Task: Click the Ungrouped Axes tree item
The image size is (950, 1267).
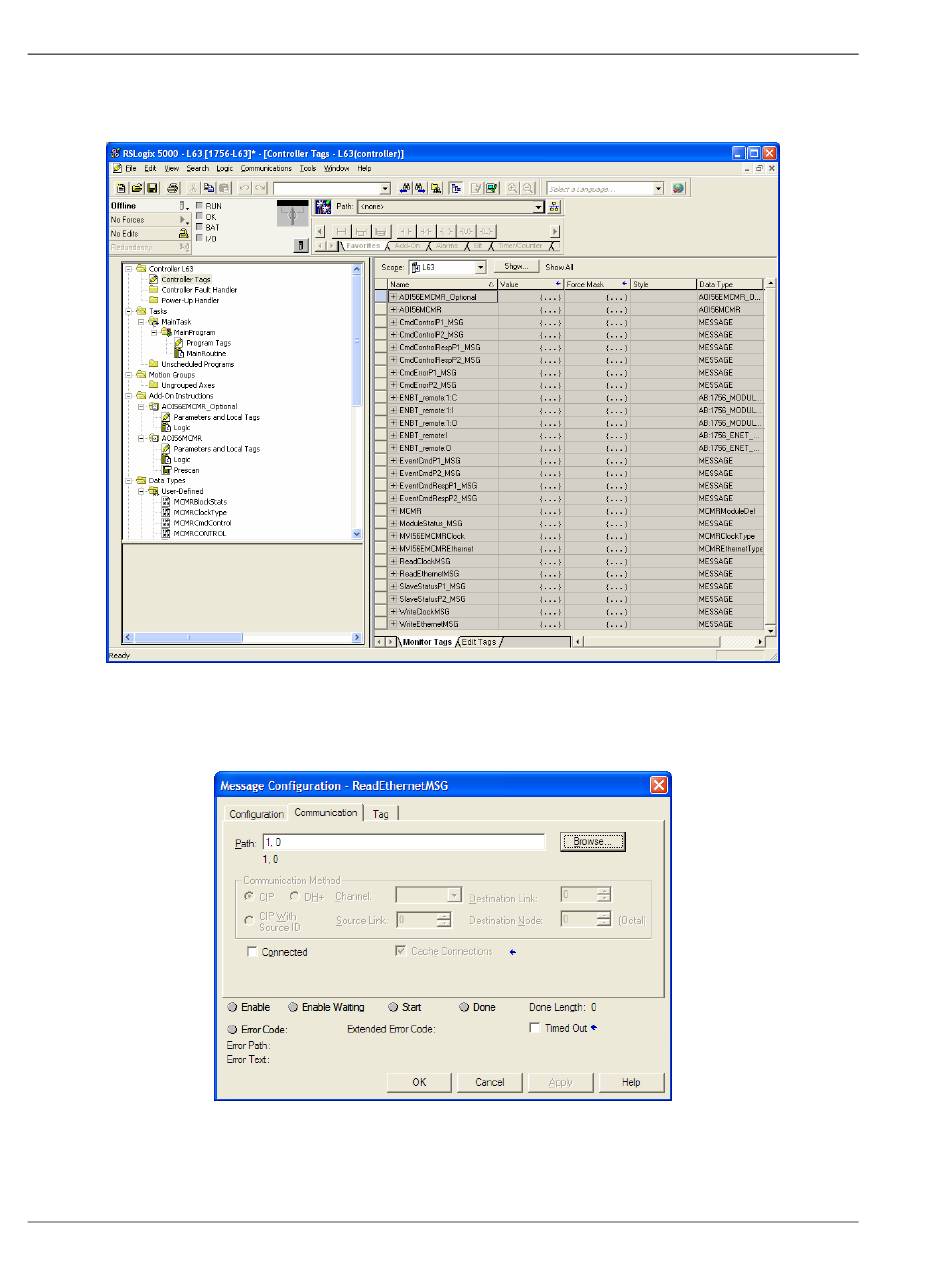Action: 188,385
